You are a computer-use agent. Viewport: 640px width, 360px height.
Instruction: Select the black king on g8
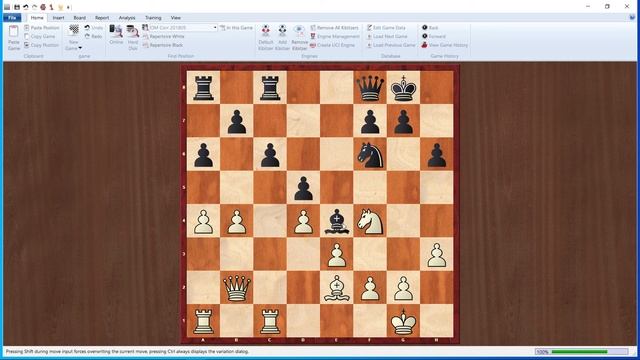[x=403, y=88]
